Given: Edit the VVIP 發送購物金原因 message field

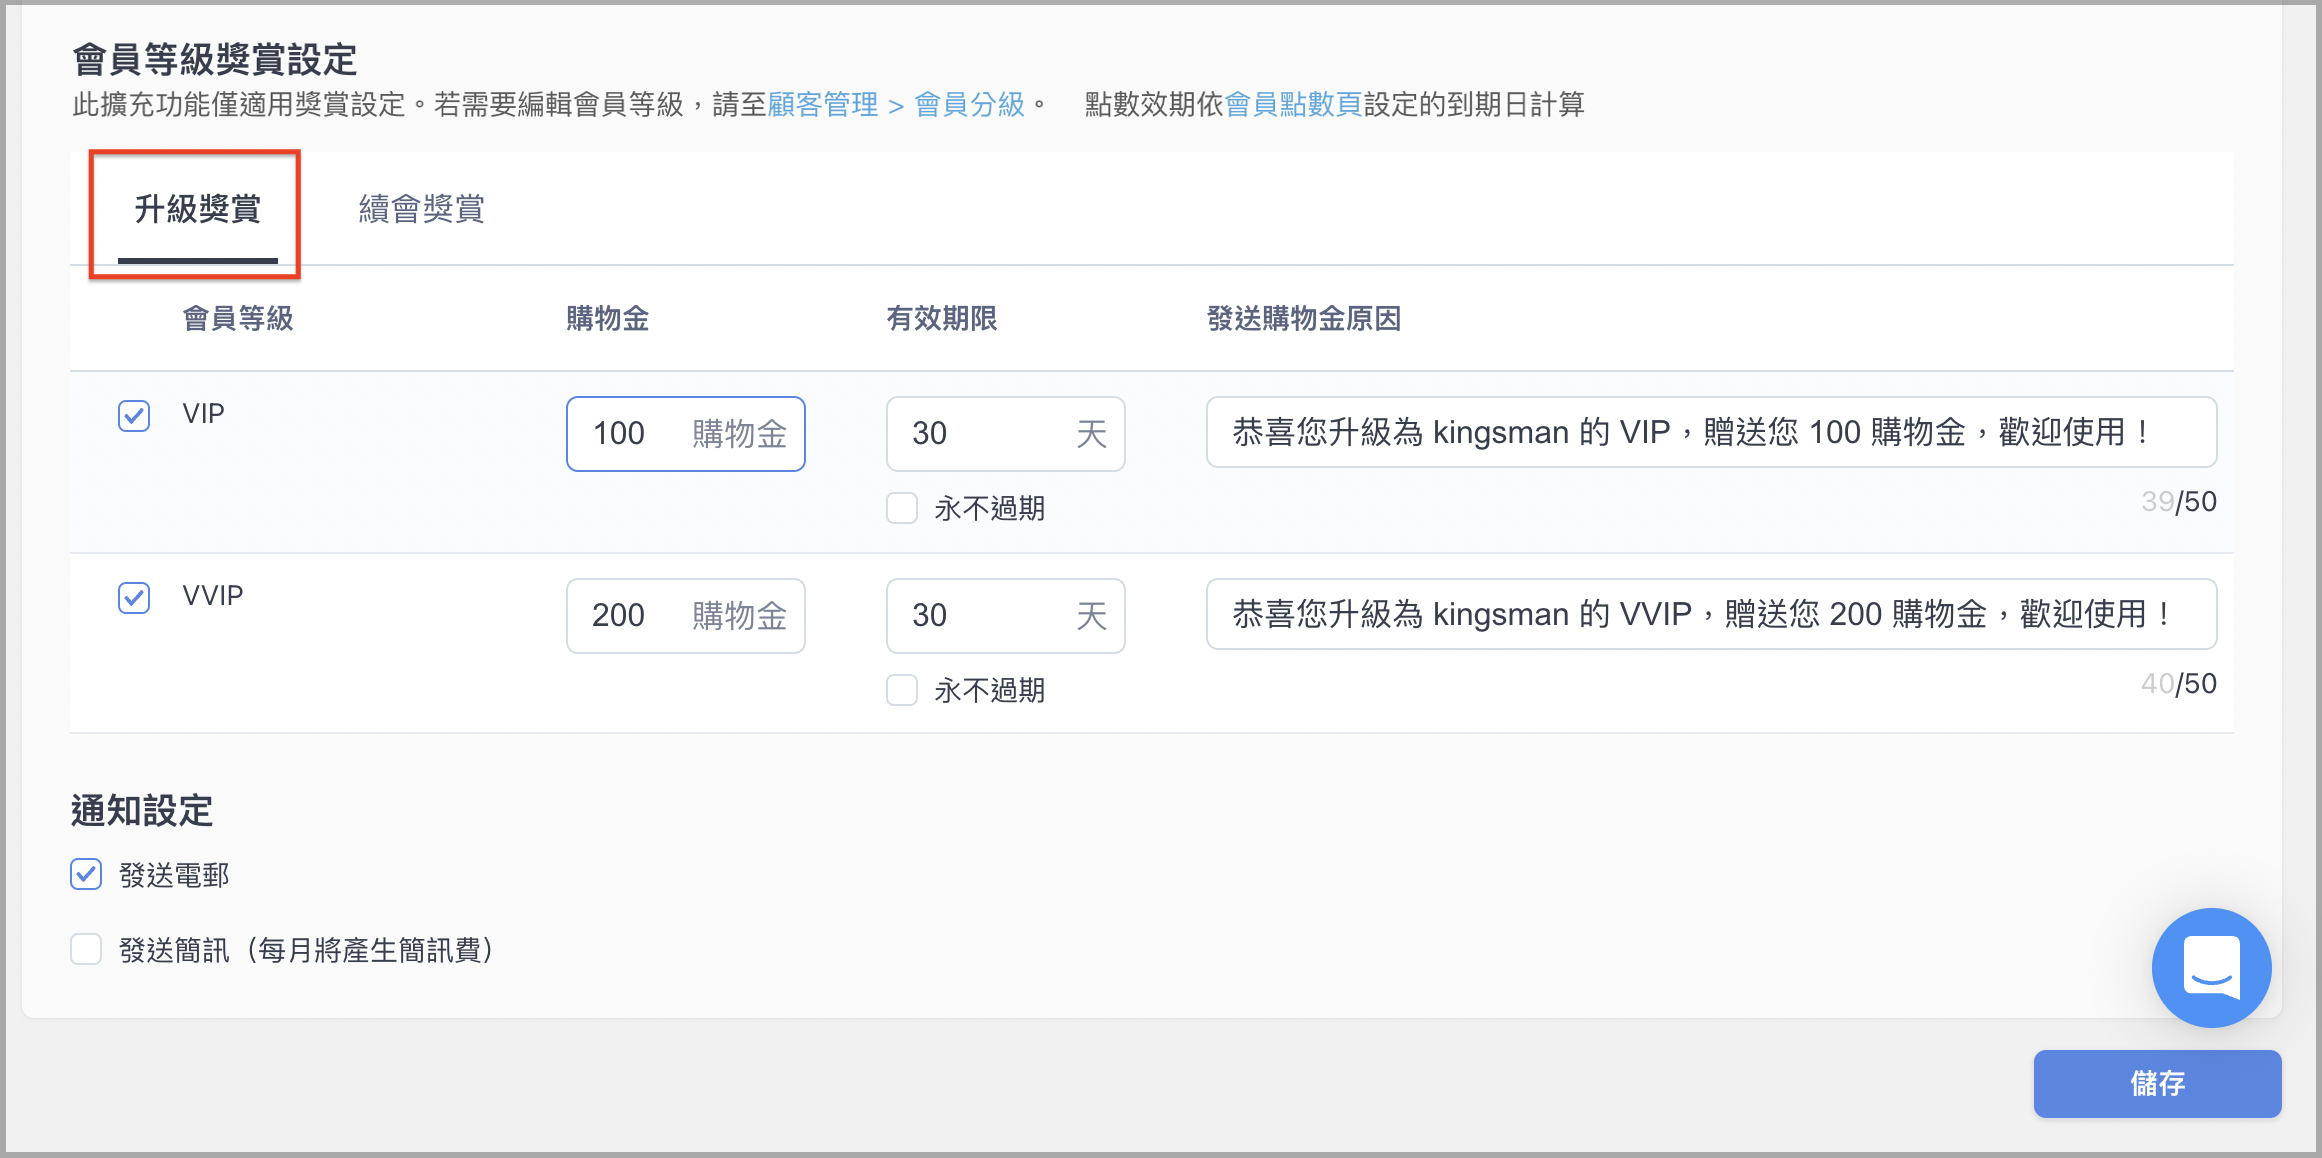Looking at the screenshot, I should [x=1711, y=614].
